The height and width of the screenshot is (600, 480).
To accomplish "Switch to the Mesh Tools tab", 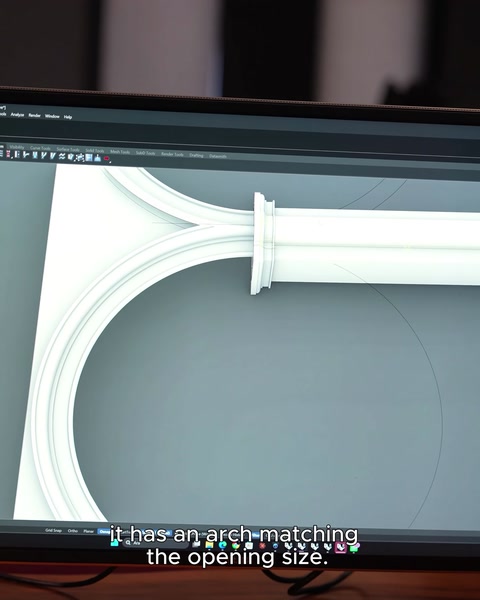I will (x=120, y=152).
